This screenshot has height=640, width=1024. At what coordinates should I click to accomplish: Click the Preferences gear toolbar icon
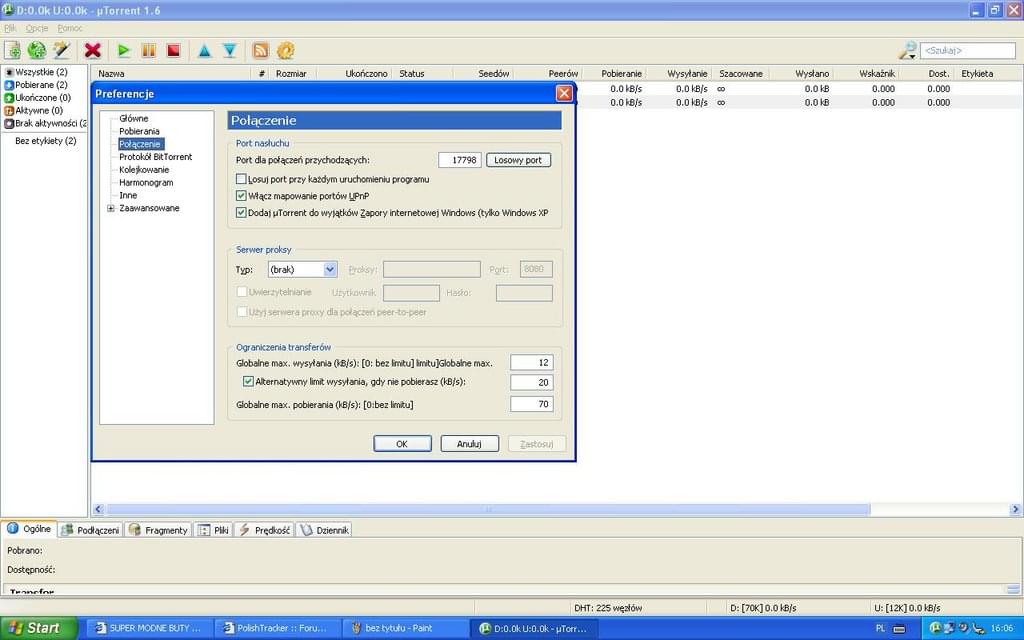click(285, 50)
